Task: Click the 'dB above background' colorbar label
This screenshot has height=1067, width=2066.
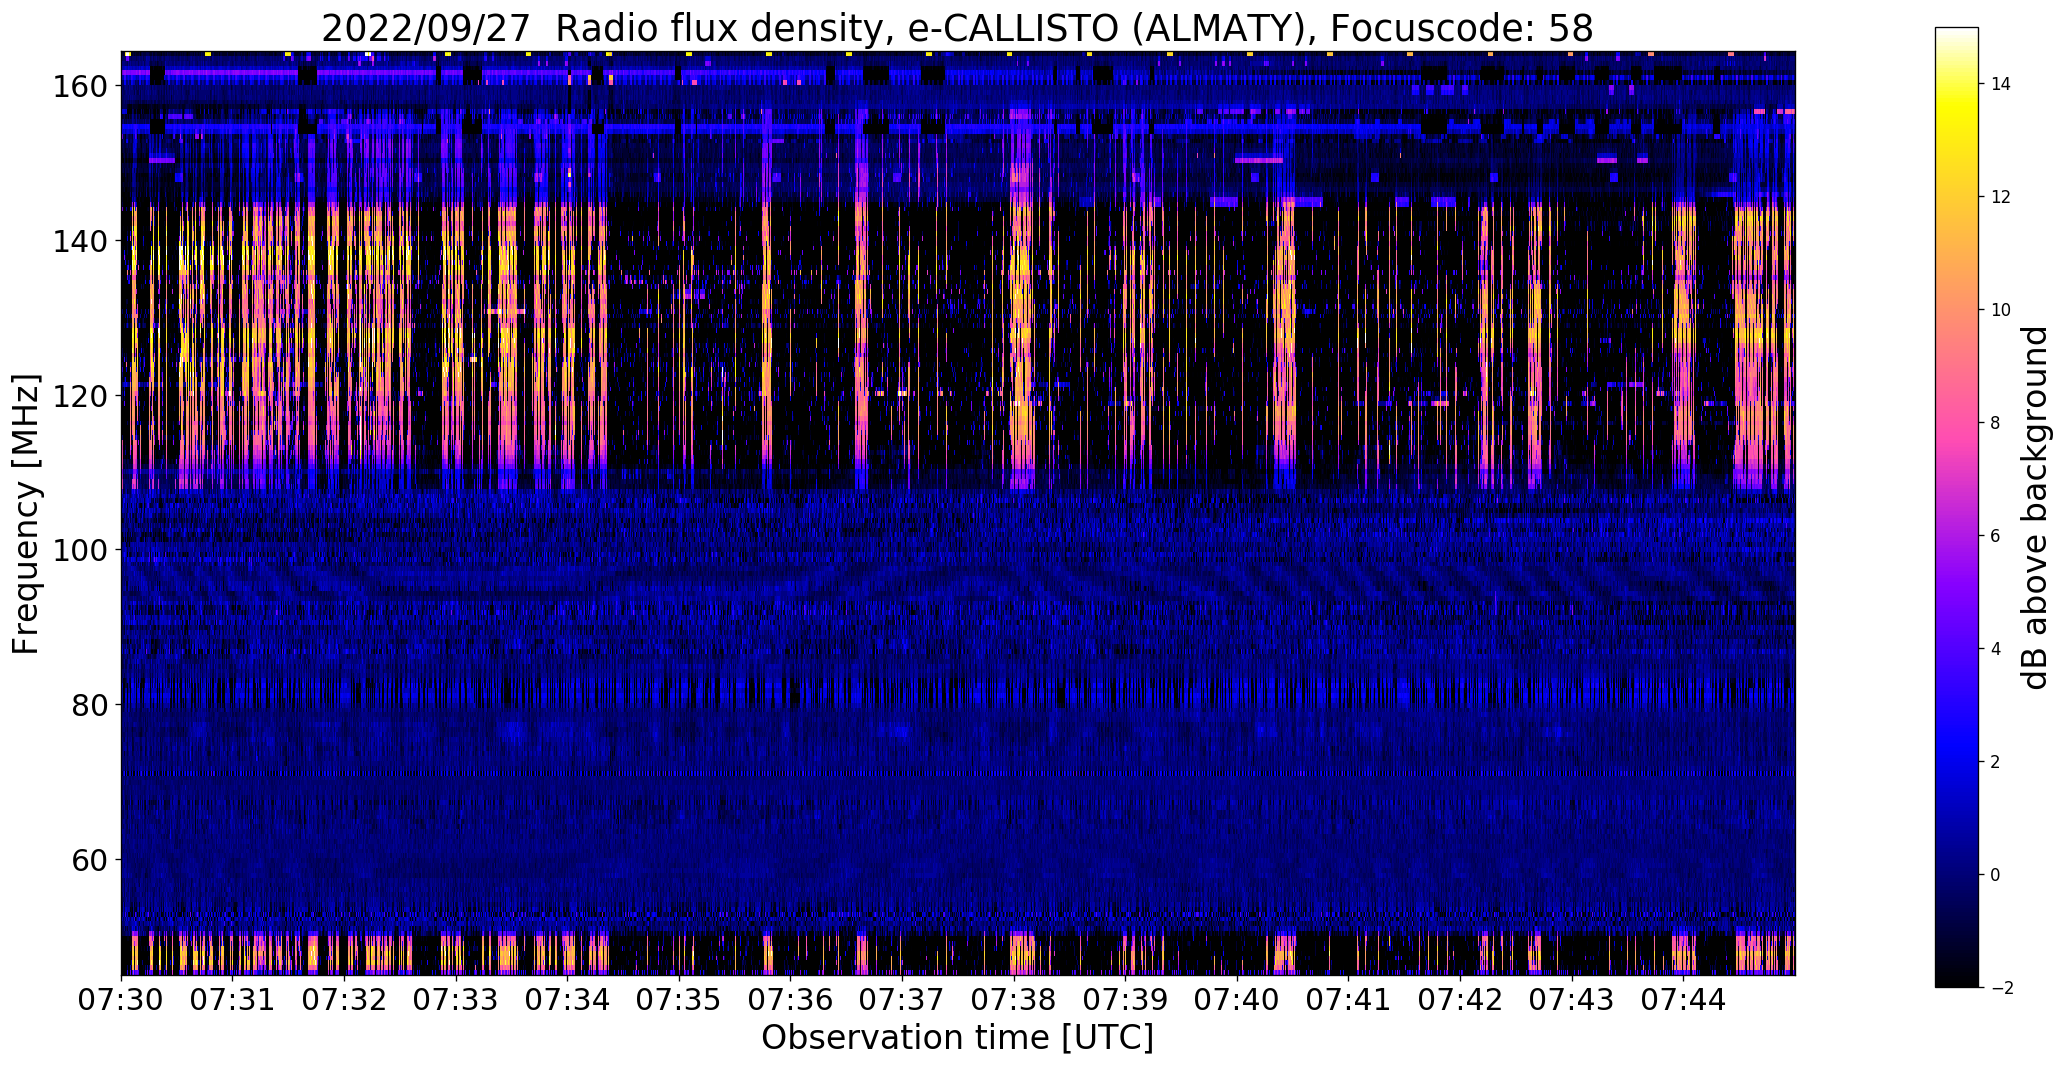Action: click(2034, 507)
